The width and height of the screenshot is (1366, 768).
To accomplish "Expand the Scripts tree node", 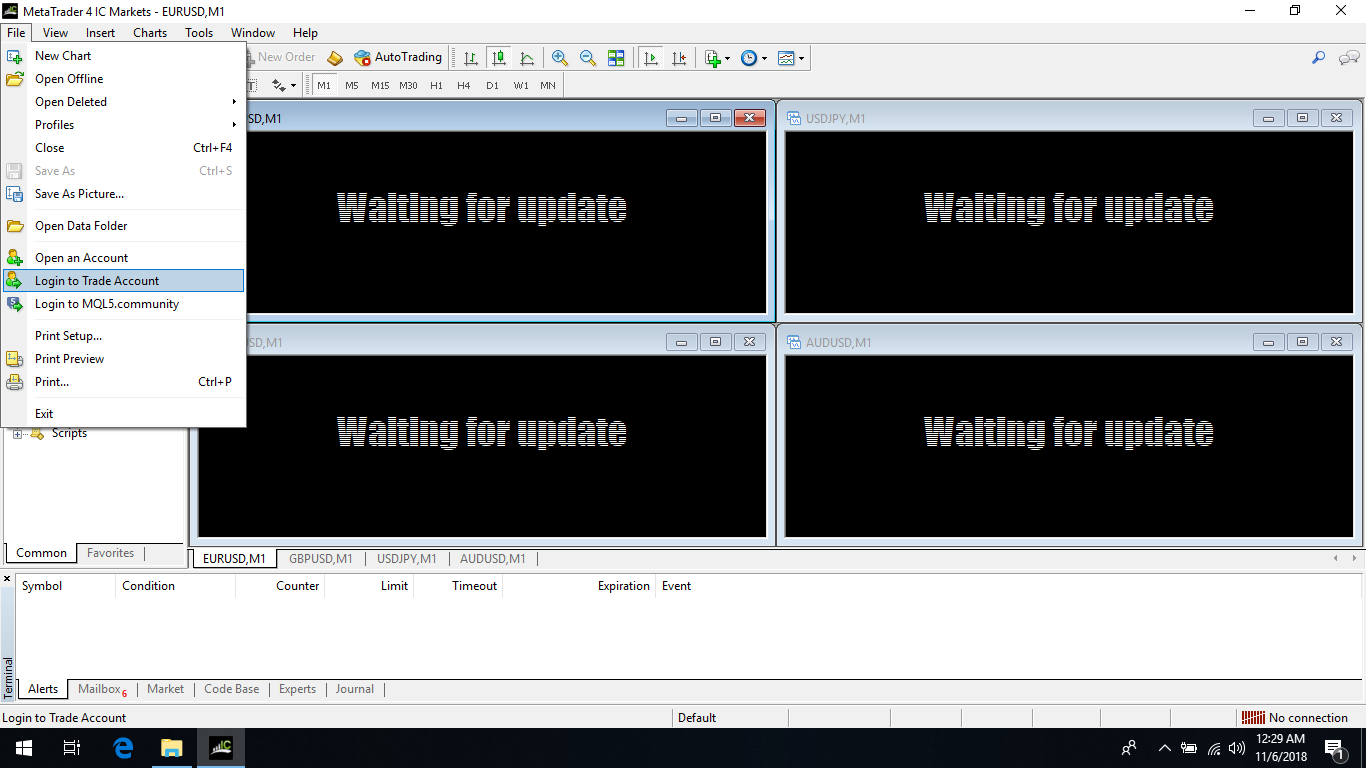I will click(x=17, y=434).
